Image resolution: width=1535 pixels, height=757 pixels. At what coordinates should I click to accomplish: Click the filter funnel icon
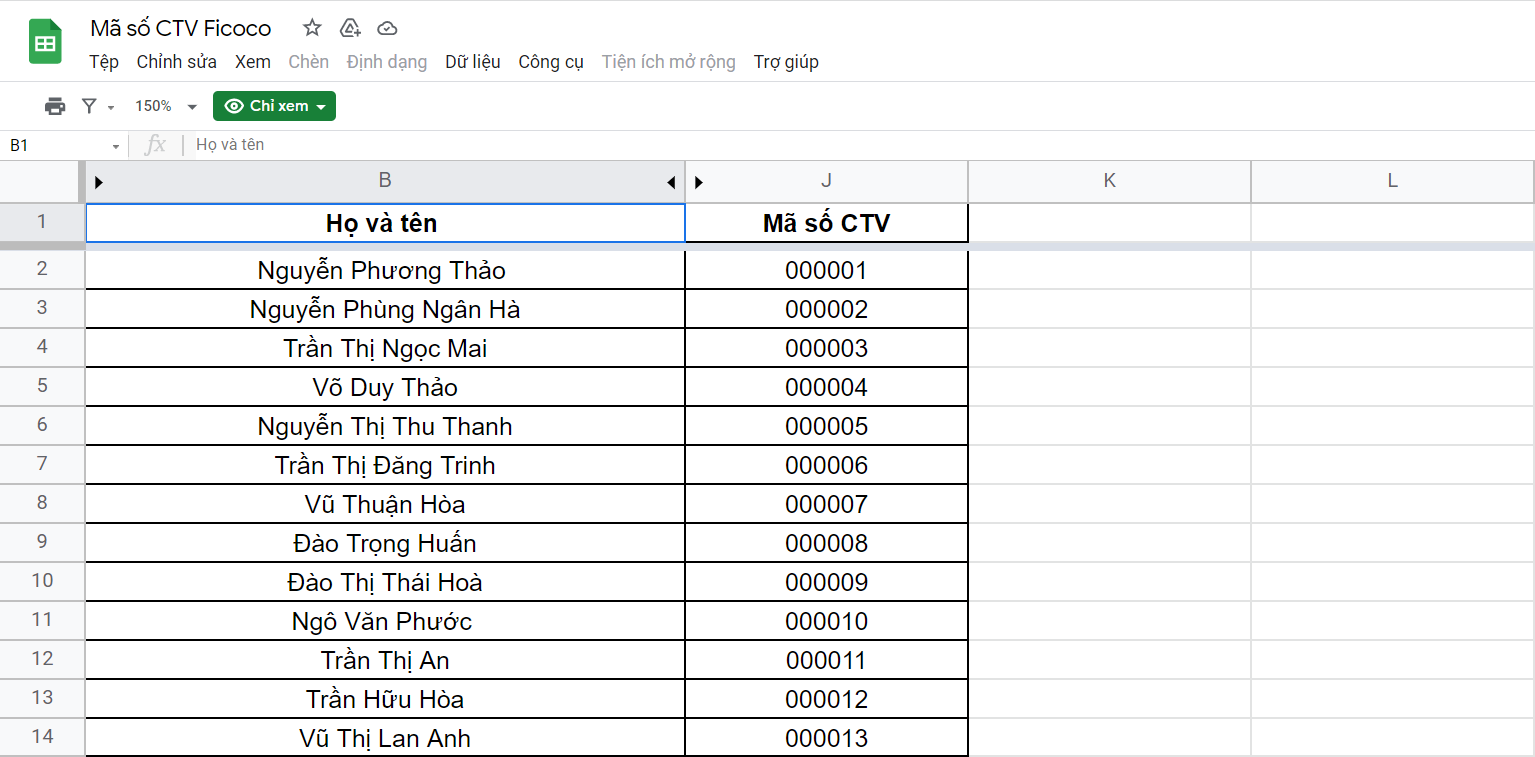(89, 106)
